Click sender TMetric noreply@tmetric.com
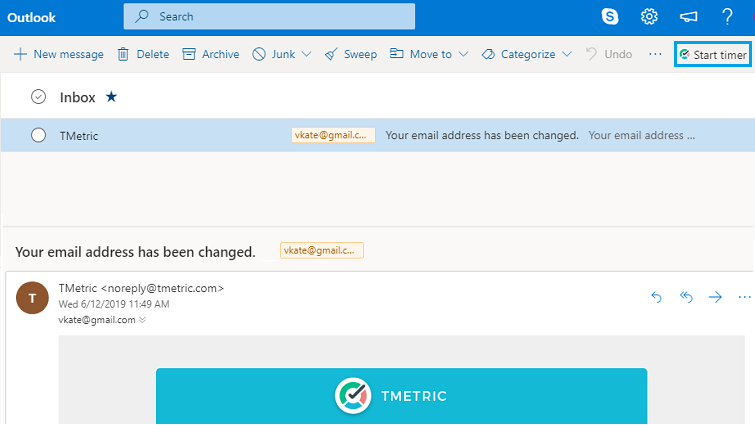 [141, 288]
